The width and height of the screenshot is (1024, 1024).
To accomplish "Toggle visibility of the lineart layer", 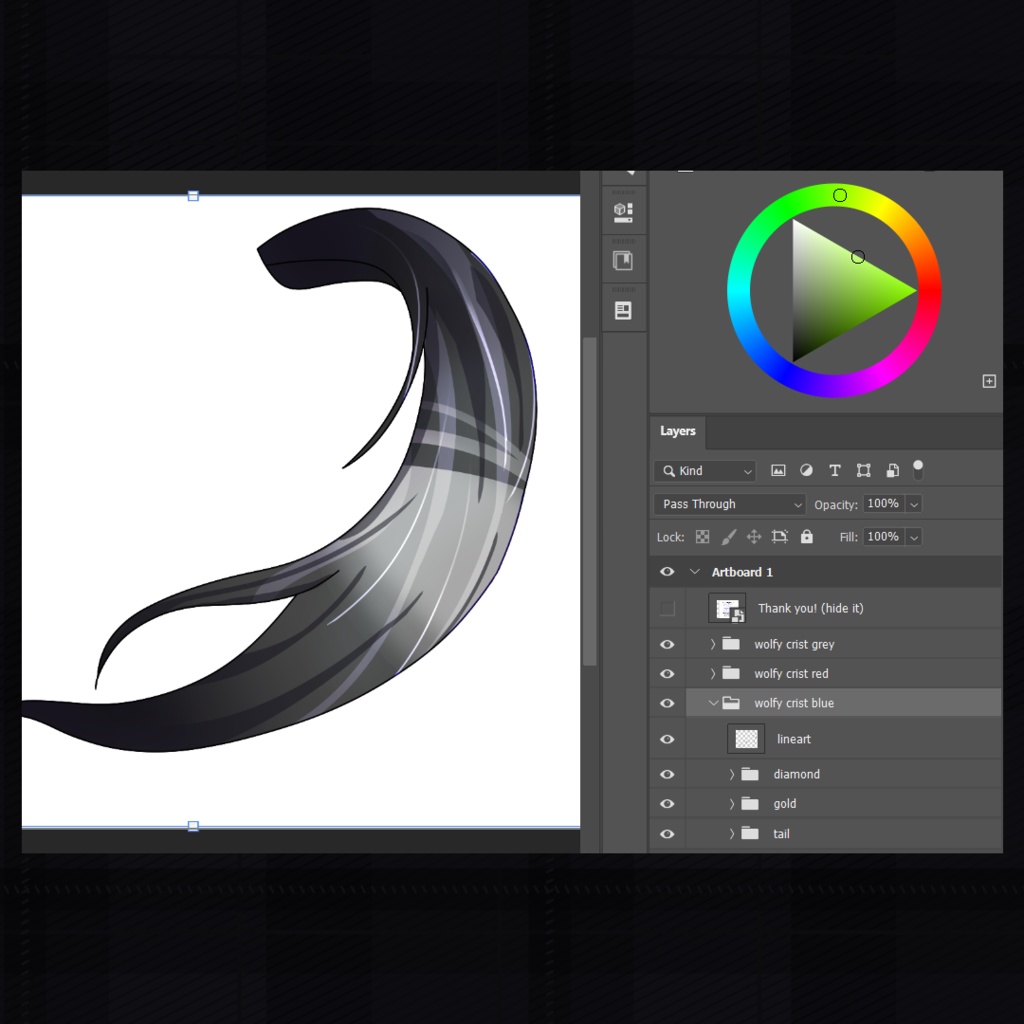I will click(x=667, y=739).
